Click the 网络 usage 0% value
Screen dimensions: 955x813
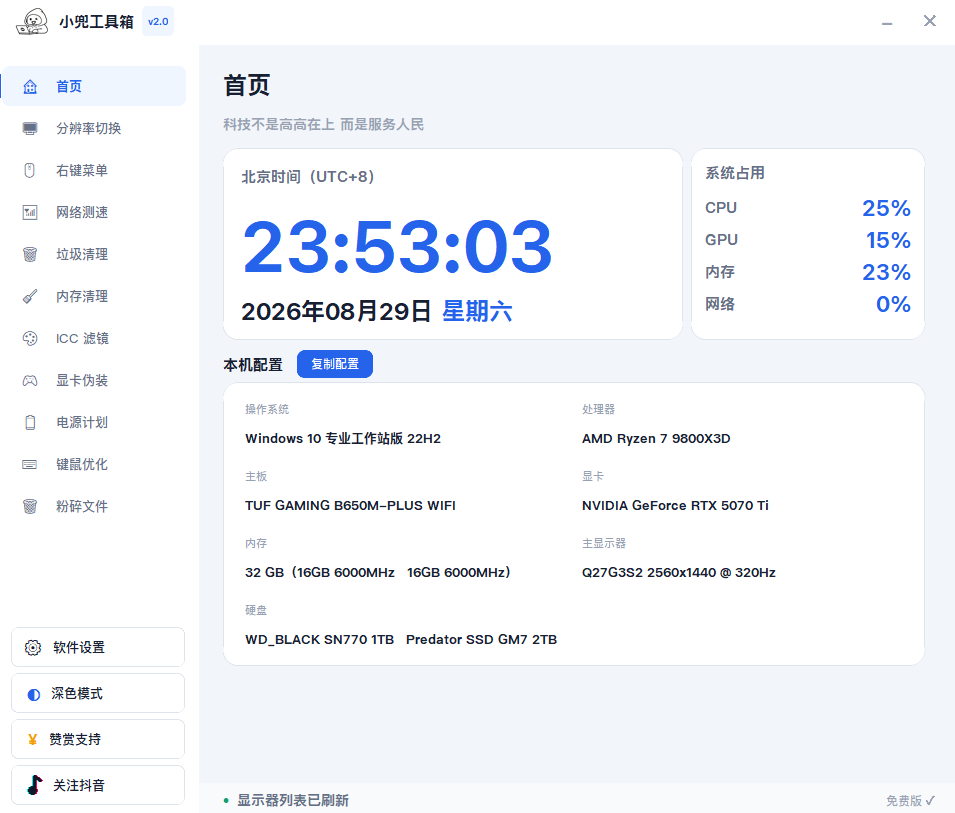[x=893, y=304]
